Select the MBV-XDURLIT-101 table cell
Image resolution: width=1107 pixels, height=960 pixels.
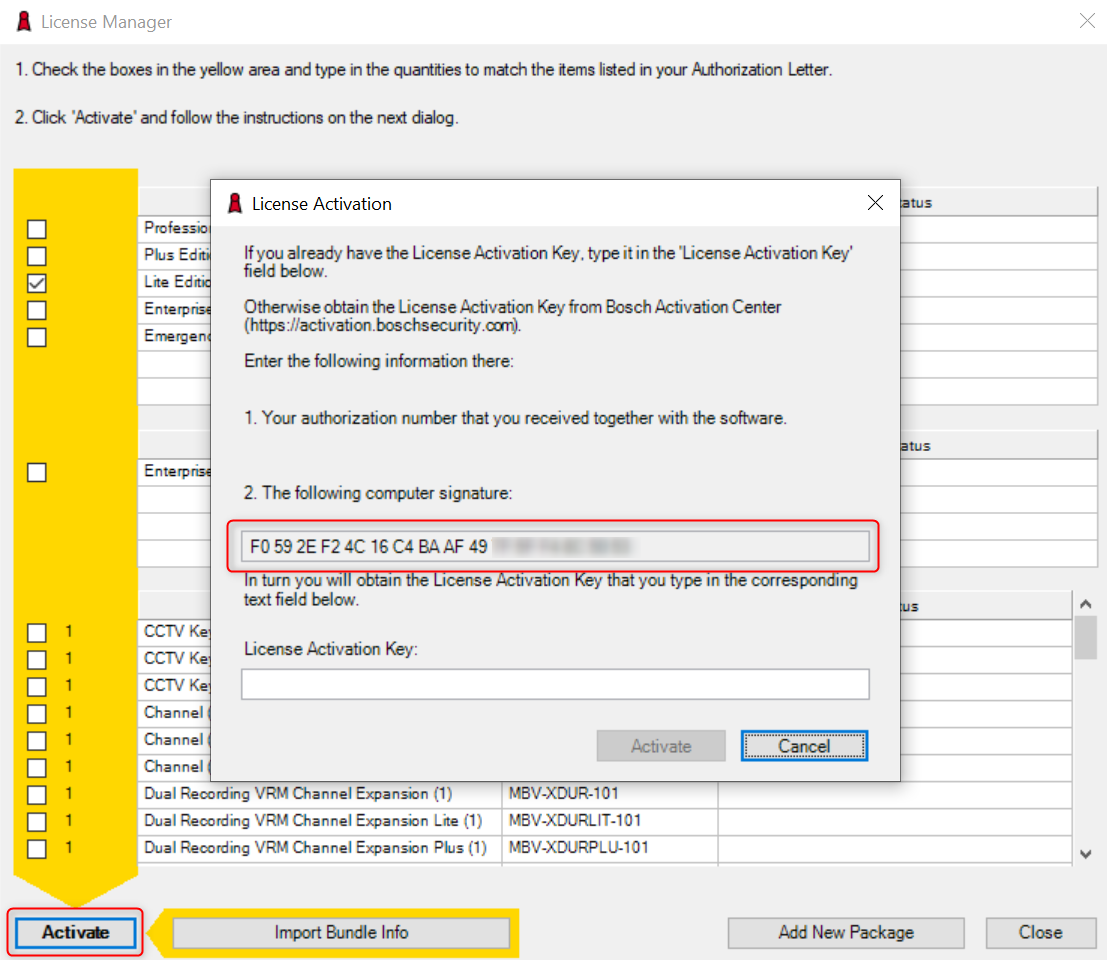(609, 821)
